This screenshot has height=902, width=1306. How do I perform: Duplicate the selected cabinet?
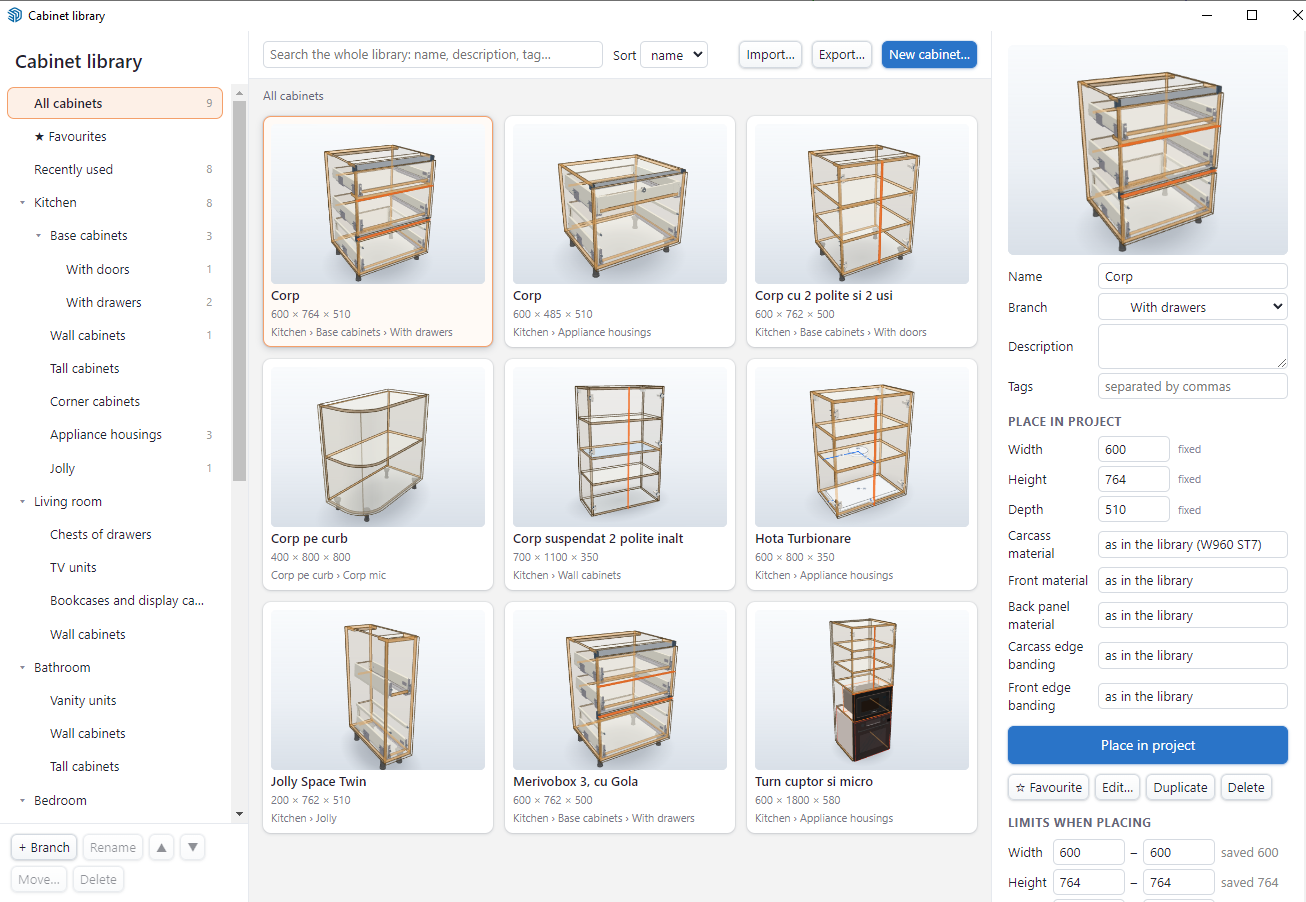pos(1180,787)
